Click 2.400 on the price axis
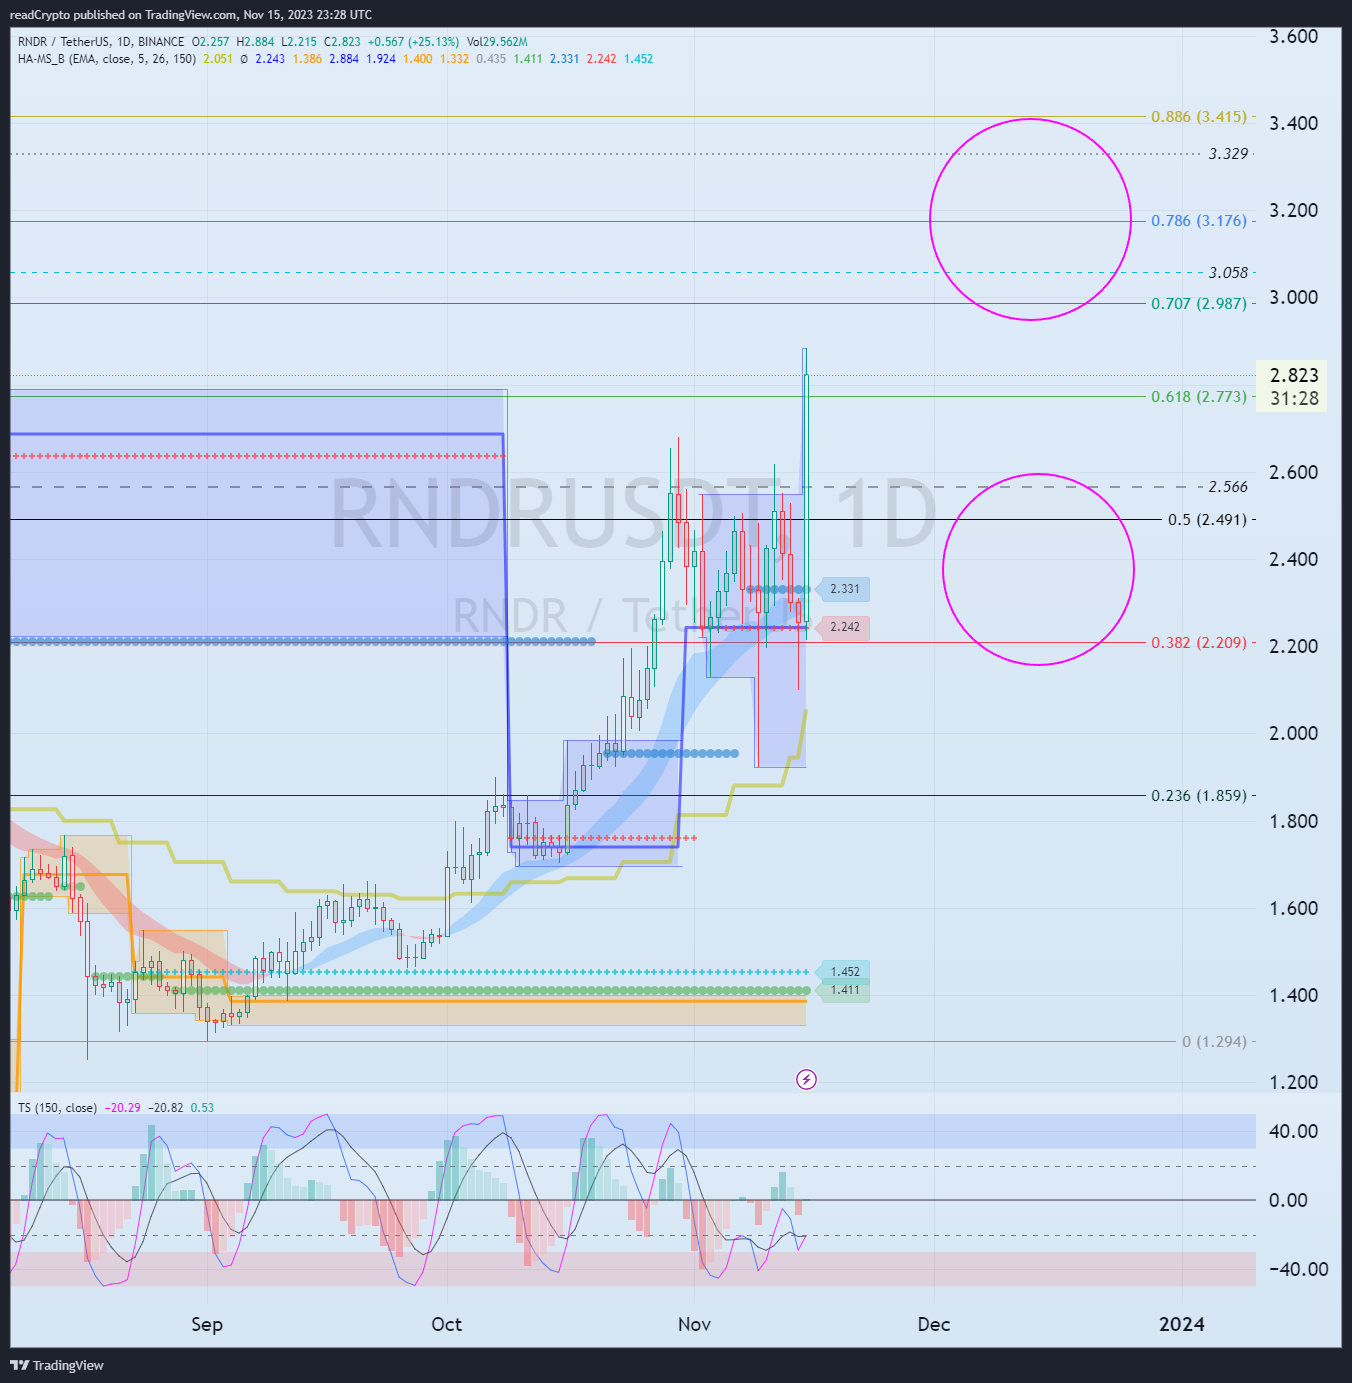The height and width of the screenshot is (1383, 1352). point(1293,559)
